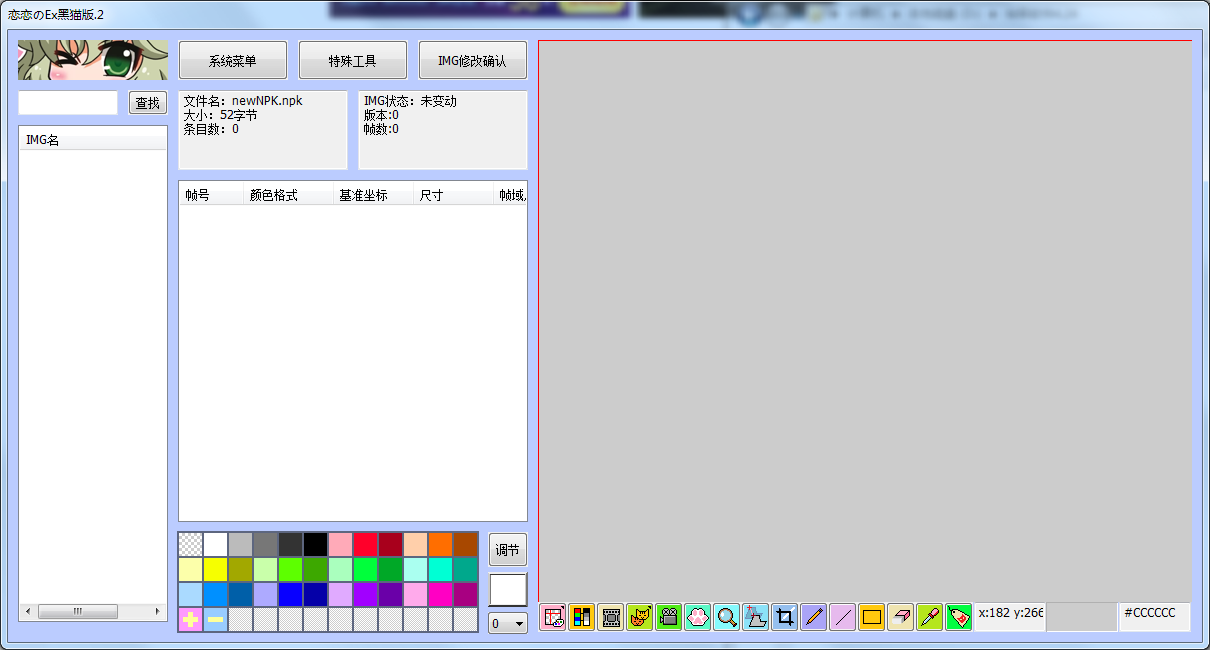
Task: Pick the brown color swatch
Action: click(x=465, y=544)
